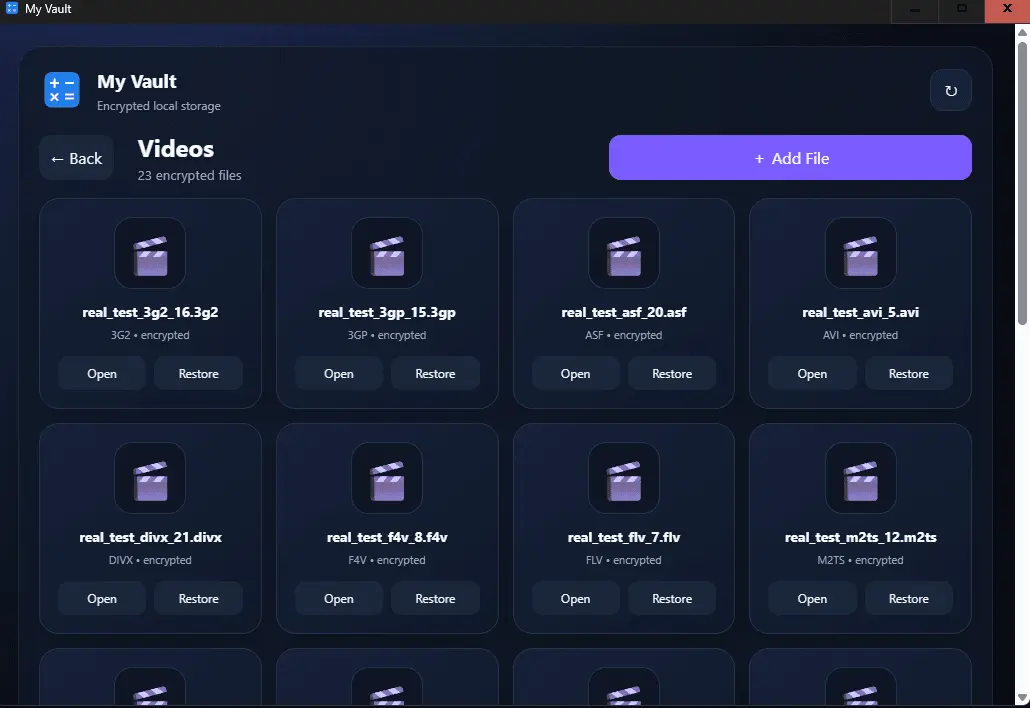Click the 'DIVX • encrypted' label

[x=150, y=560]
